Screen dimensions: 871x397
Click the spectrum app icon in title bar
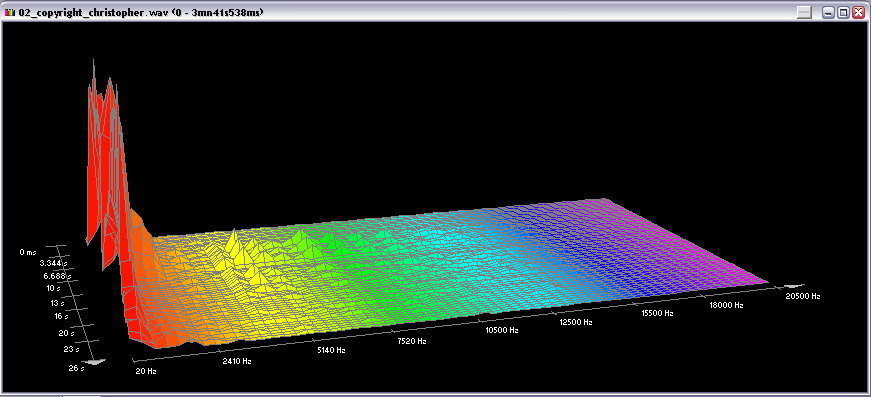(x=9, y=12)
